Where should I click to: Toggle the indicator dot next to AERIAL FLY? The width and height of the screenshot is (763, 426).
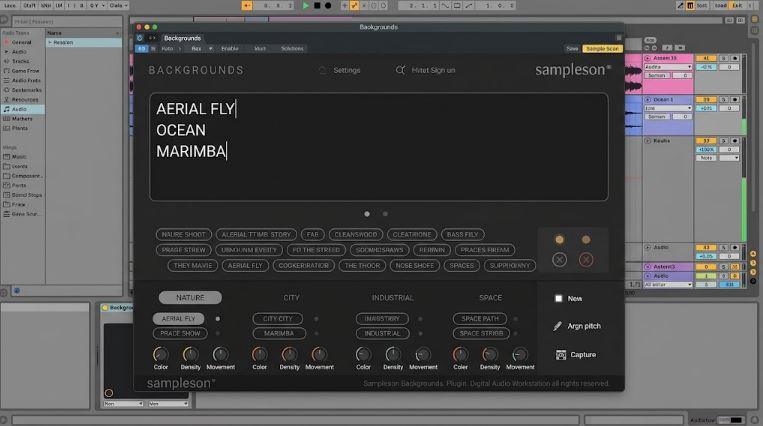click(218, 319)
